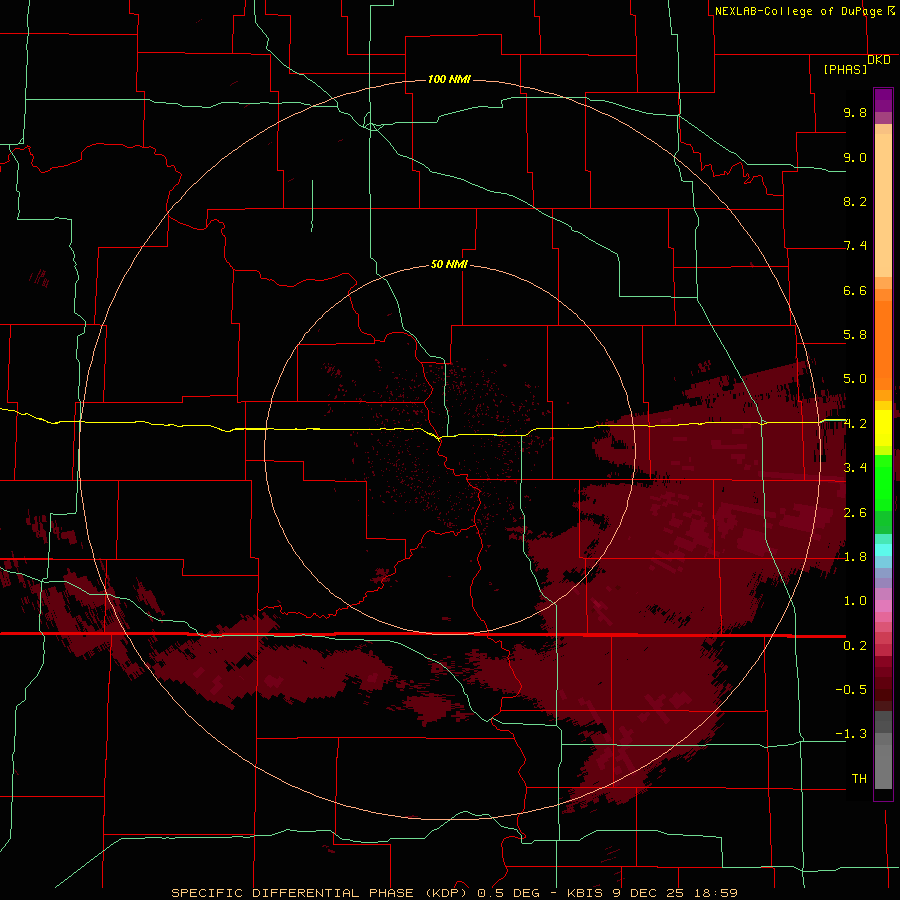Viewport: 900px width, 900px height.
Task: Click the 3.4 value on the color scale
Action: [855, 468]
